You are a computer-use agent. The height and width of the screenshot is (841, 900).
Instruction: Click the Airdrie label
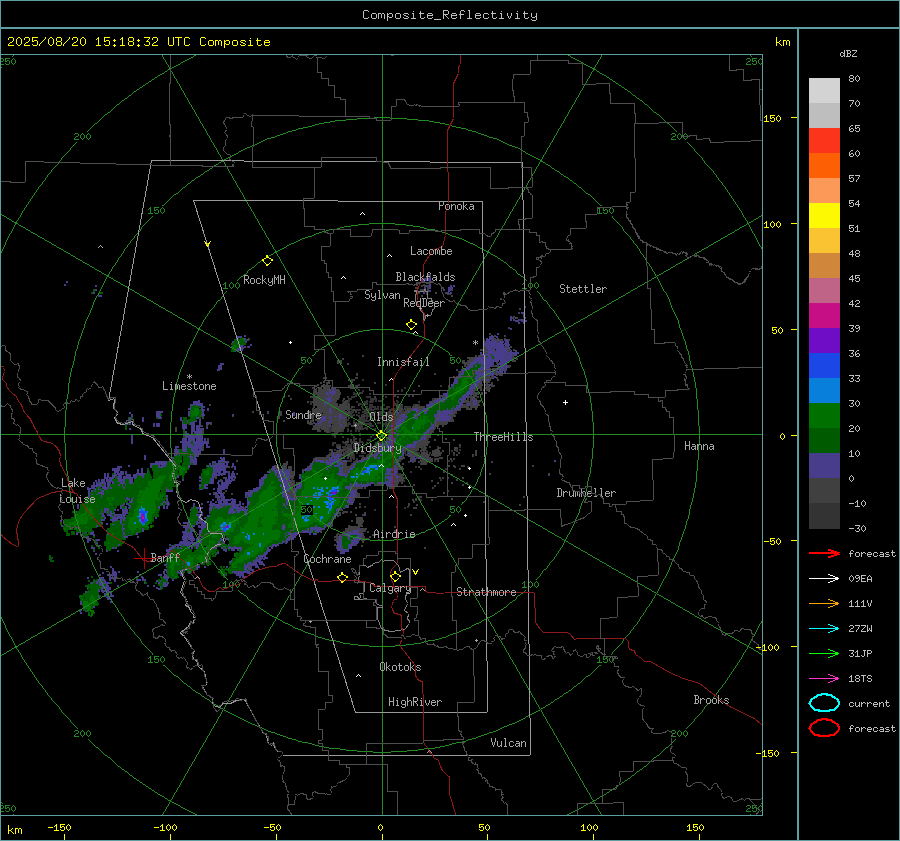pos(394,534)
